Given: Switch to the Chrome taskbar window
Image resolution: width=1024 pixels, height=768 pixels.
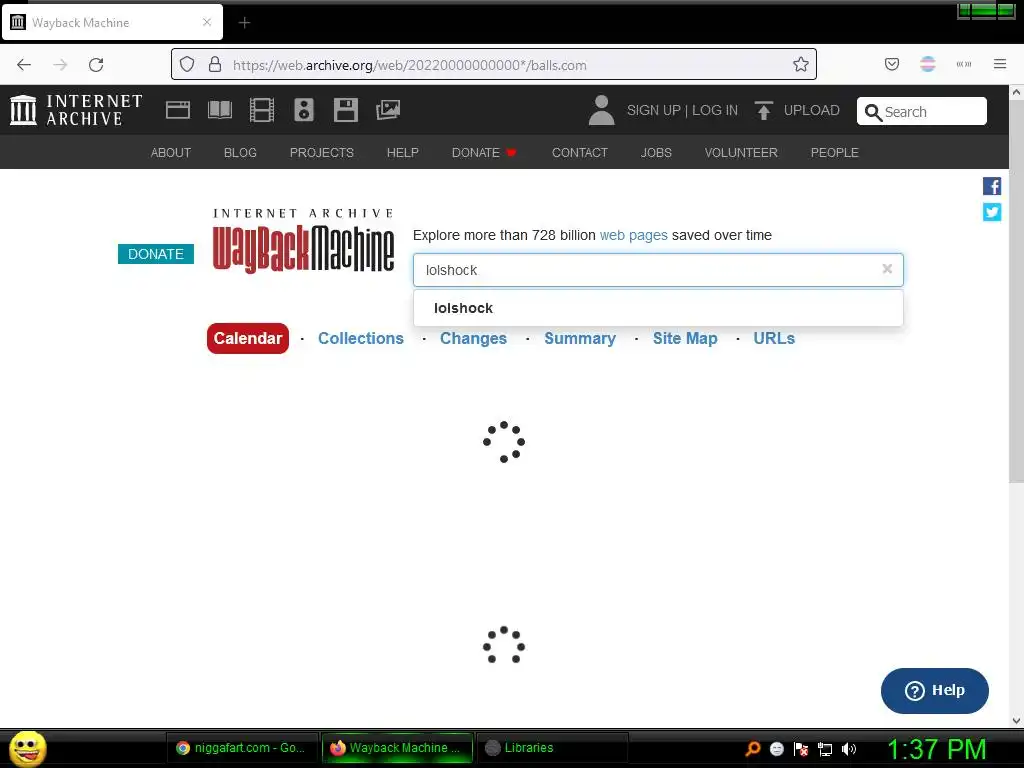Looking at the screenshot, I should (242, 748).
